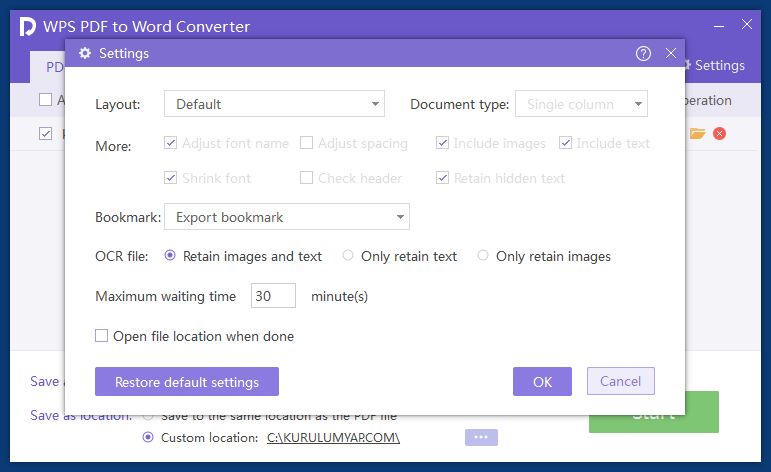Remove the file with the red delete icon

pos(719,133)
